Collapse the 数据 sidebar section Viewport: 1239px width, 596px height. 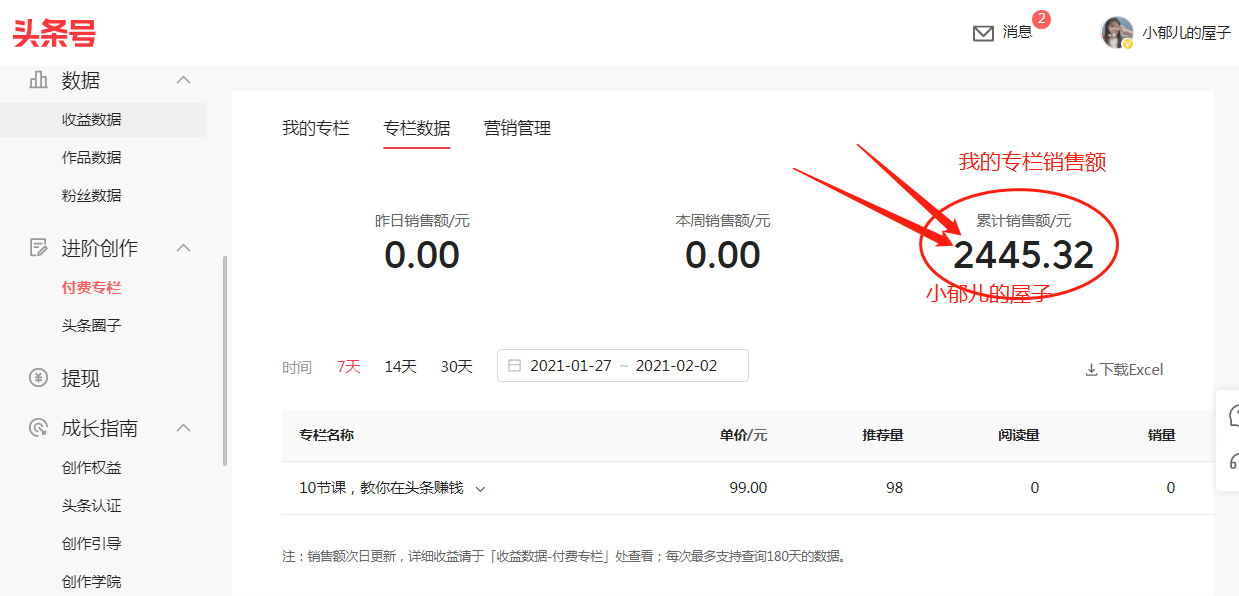click(183, 80)
